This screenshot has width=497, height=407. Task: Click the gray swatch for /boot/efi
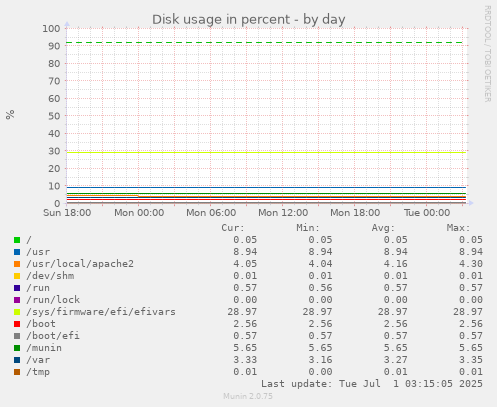(17, 336)
